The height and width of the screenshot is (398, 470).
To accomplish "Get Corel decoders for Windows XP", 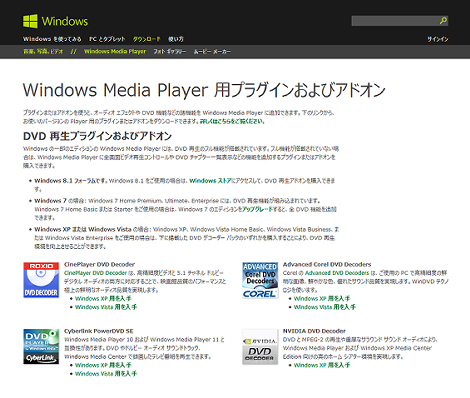I will pos(322,298).
